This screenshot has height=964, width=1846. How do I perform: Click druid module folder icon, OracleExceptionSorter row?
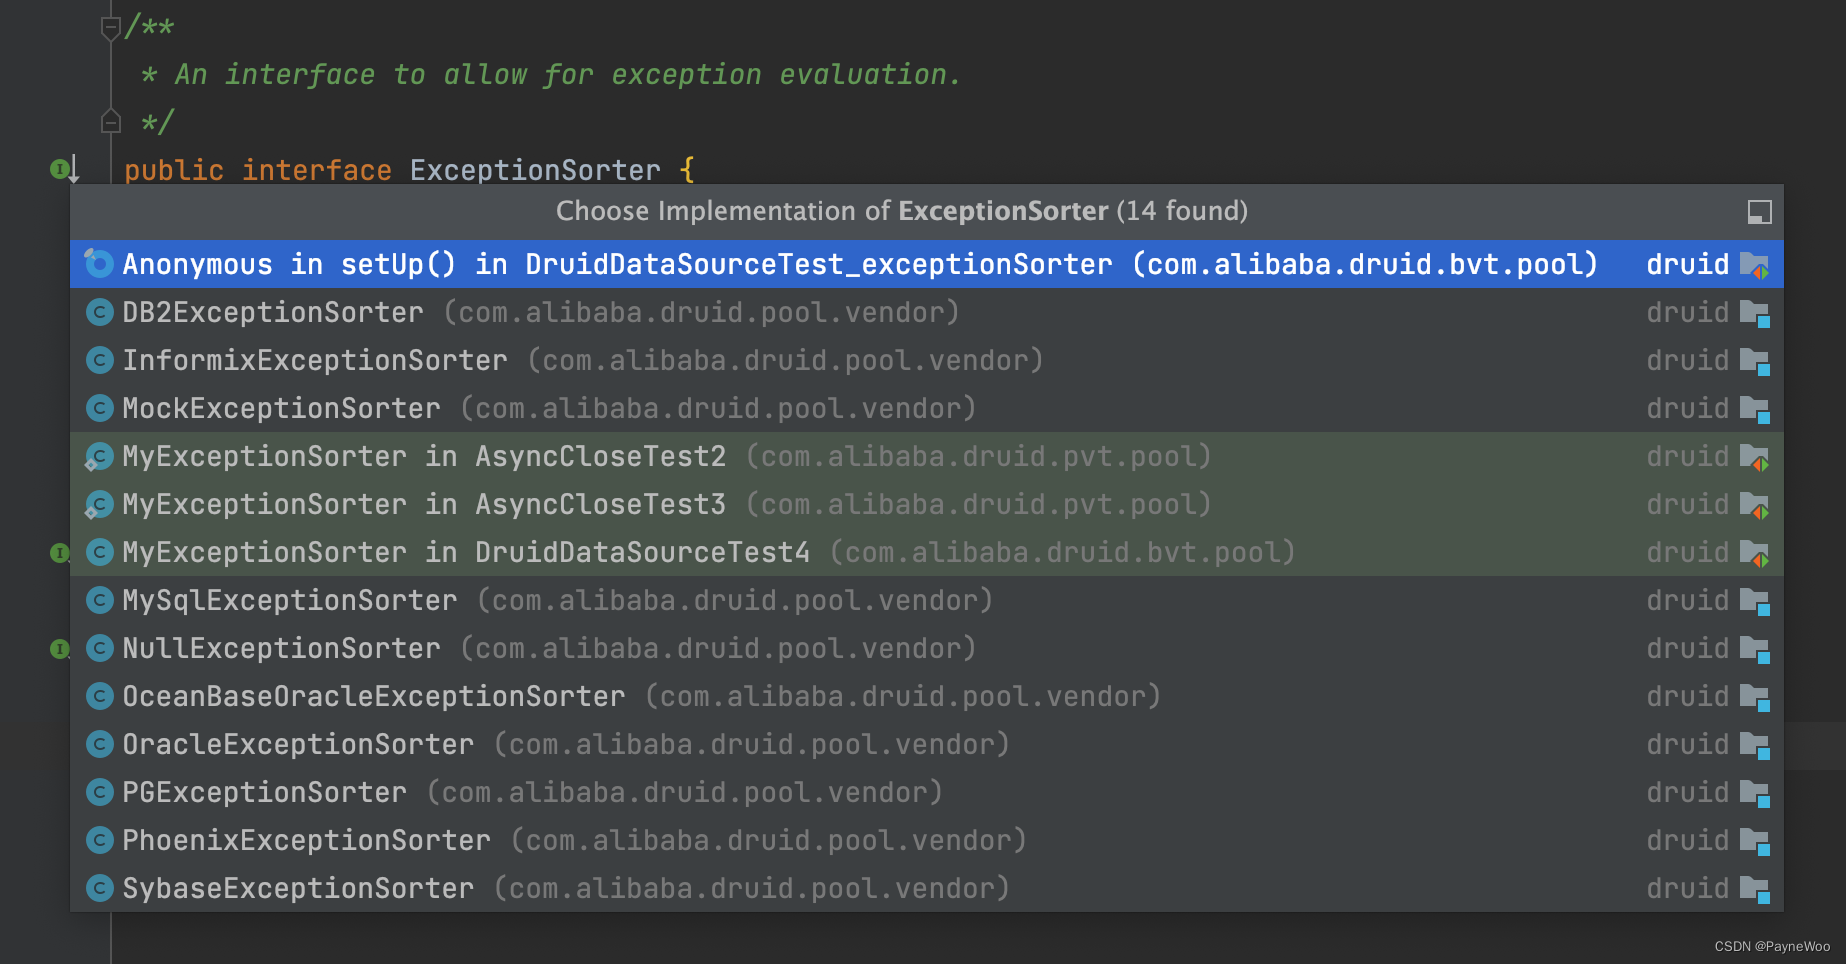click(x=1755, y=746)
